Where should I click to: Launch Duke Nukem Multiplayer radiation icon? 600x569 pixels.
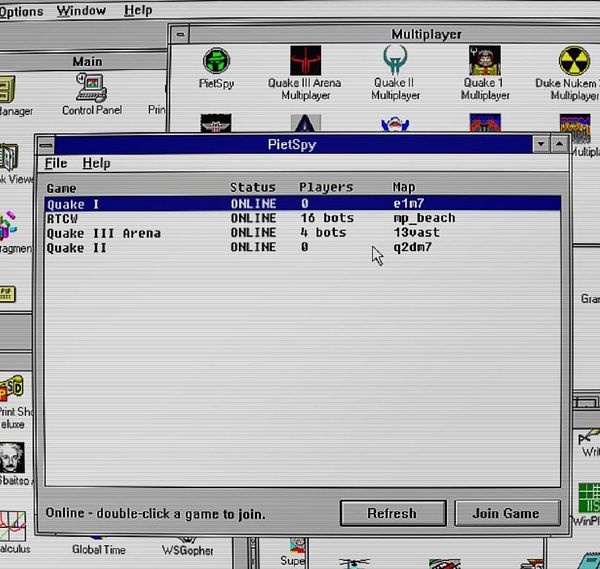coord(574,61)
